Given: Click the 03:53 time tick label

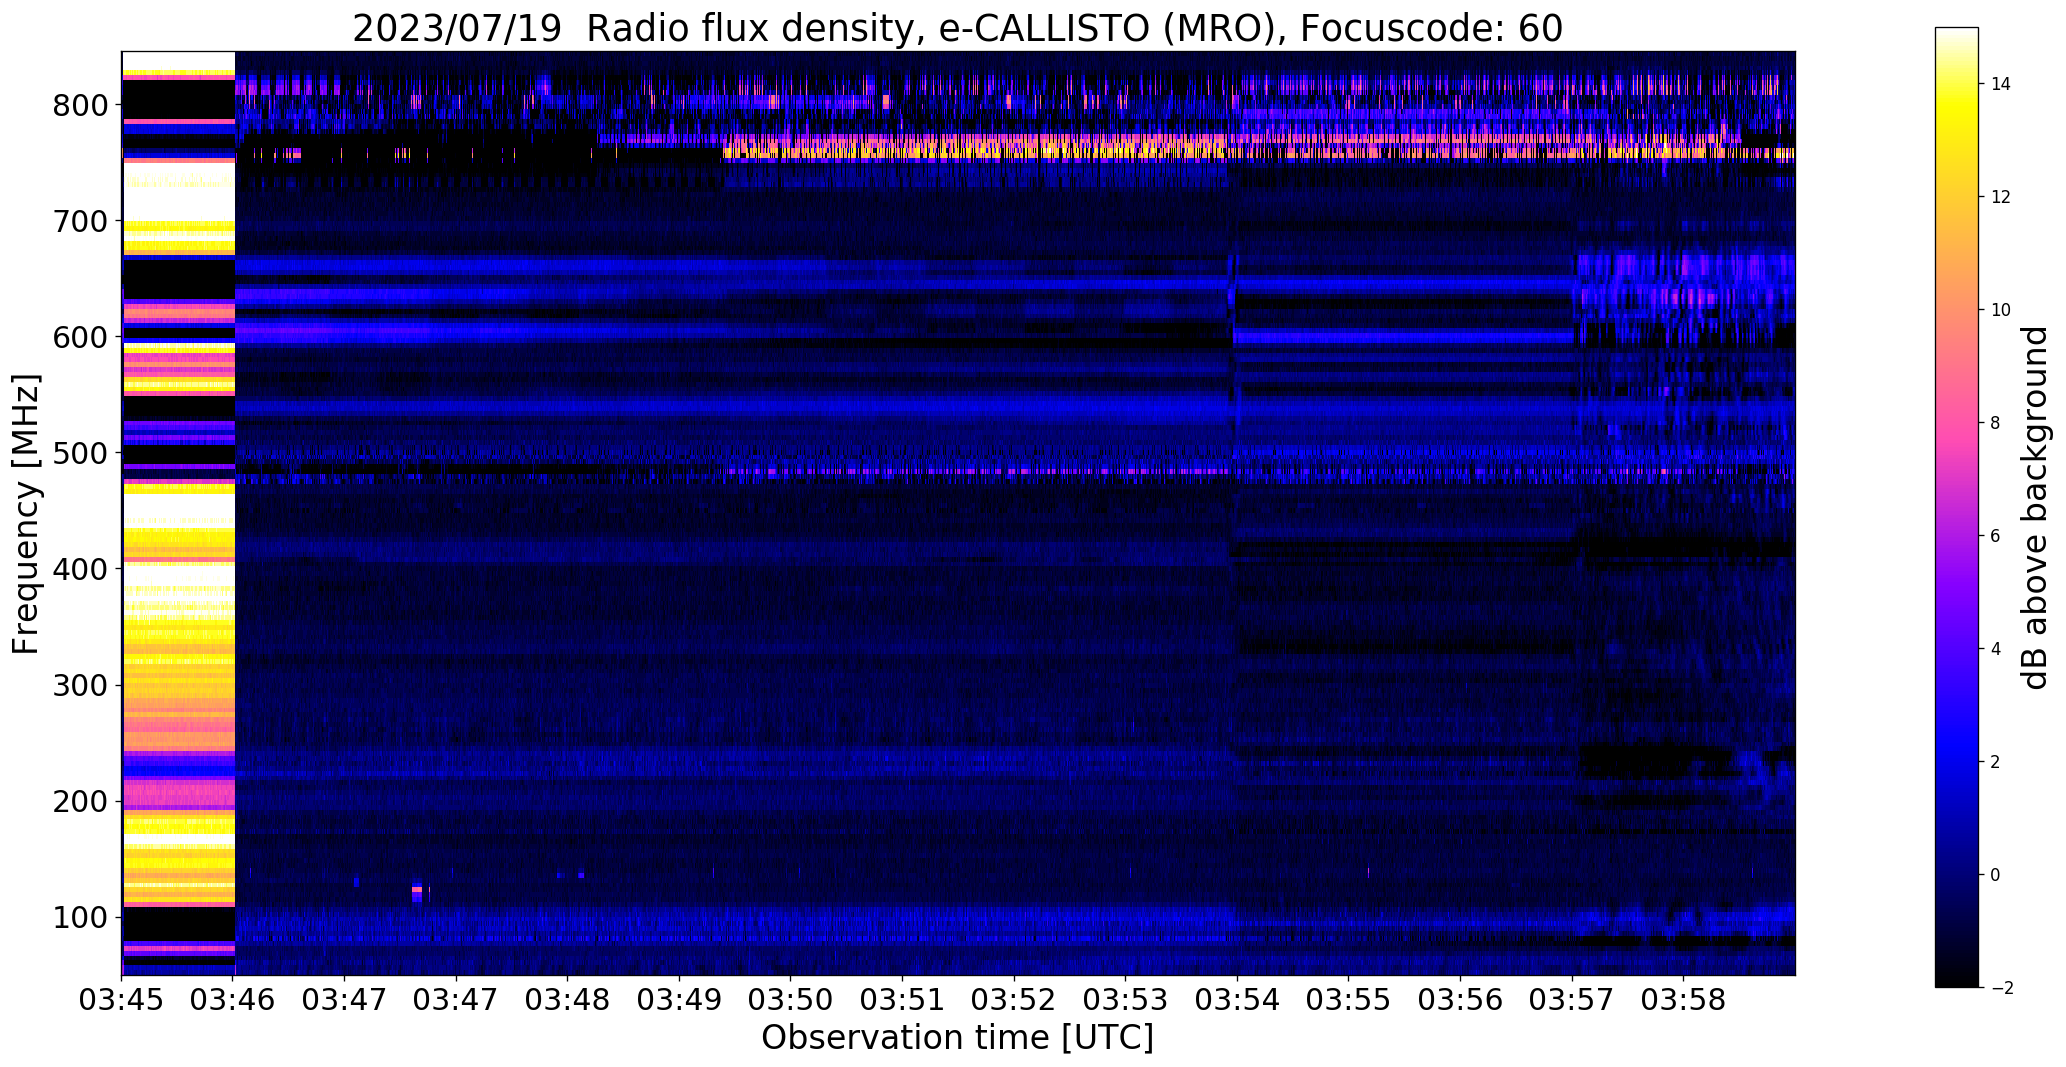Looking at the screenshot, I should (x=1126, y=1001).
